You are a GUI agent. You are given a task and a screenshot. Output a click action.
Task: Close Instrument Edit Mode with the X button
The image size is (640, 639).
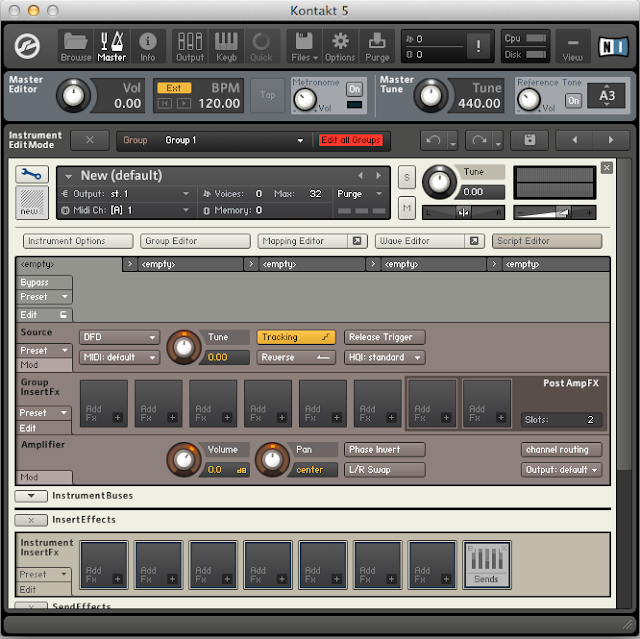pos(90,140)
